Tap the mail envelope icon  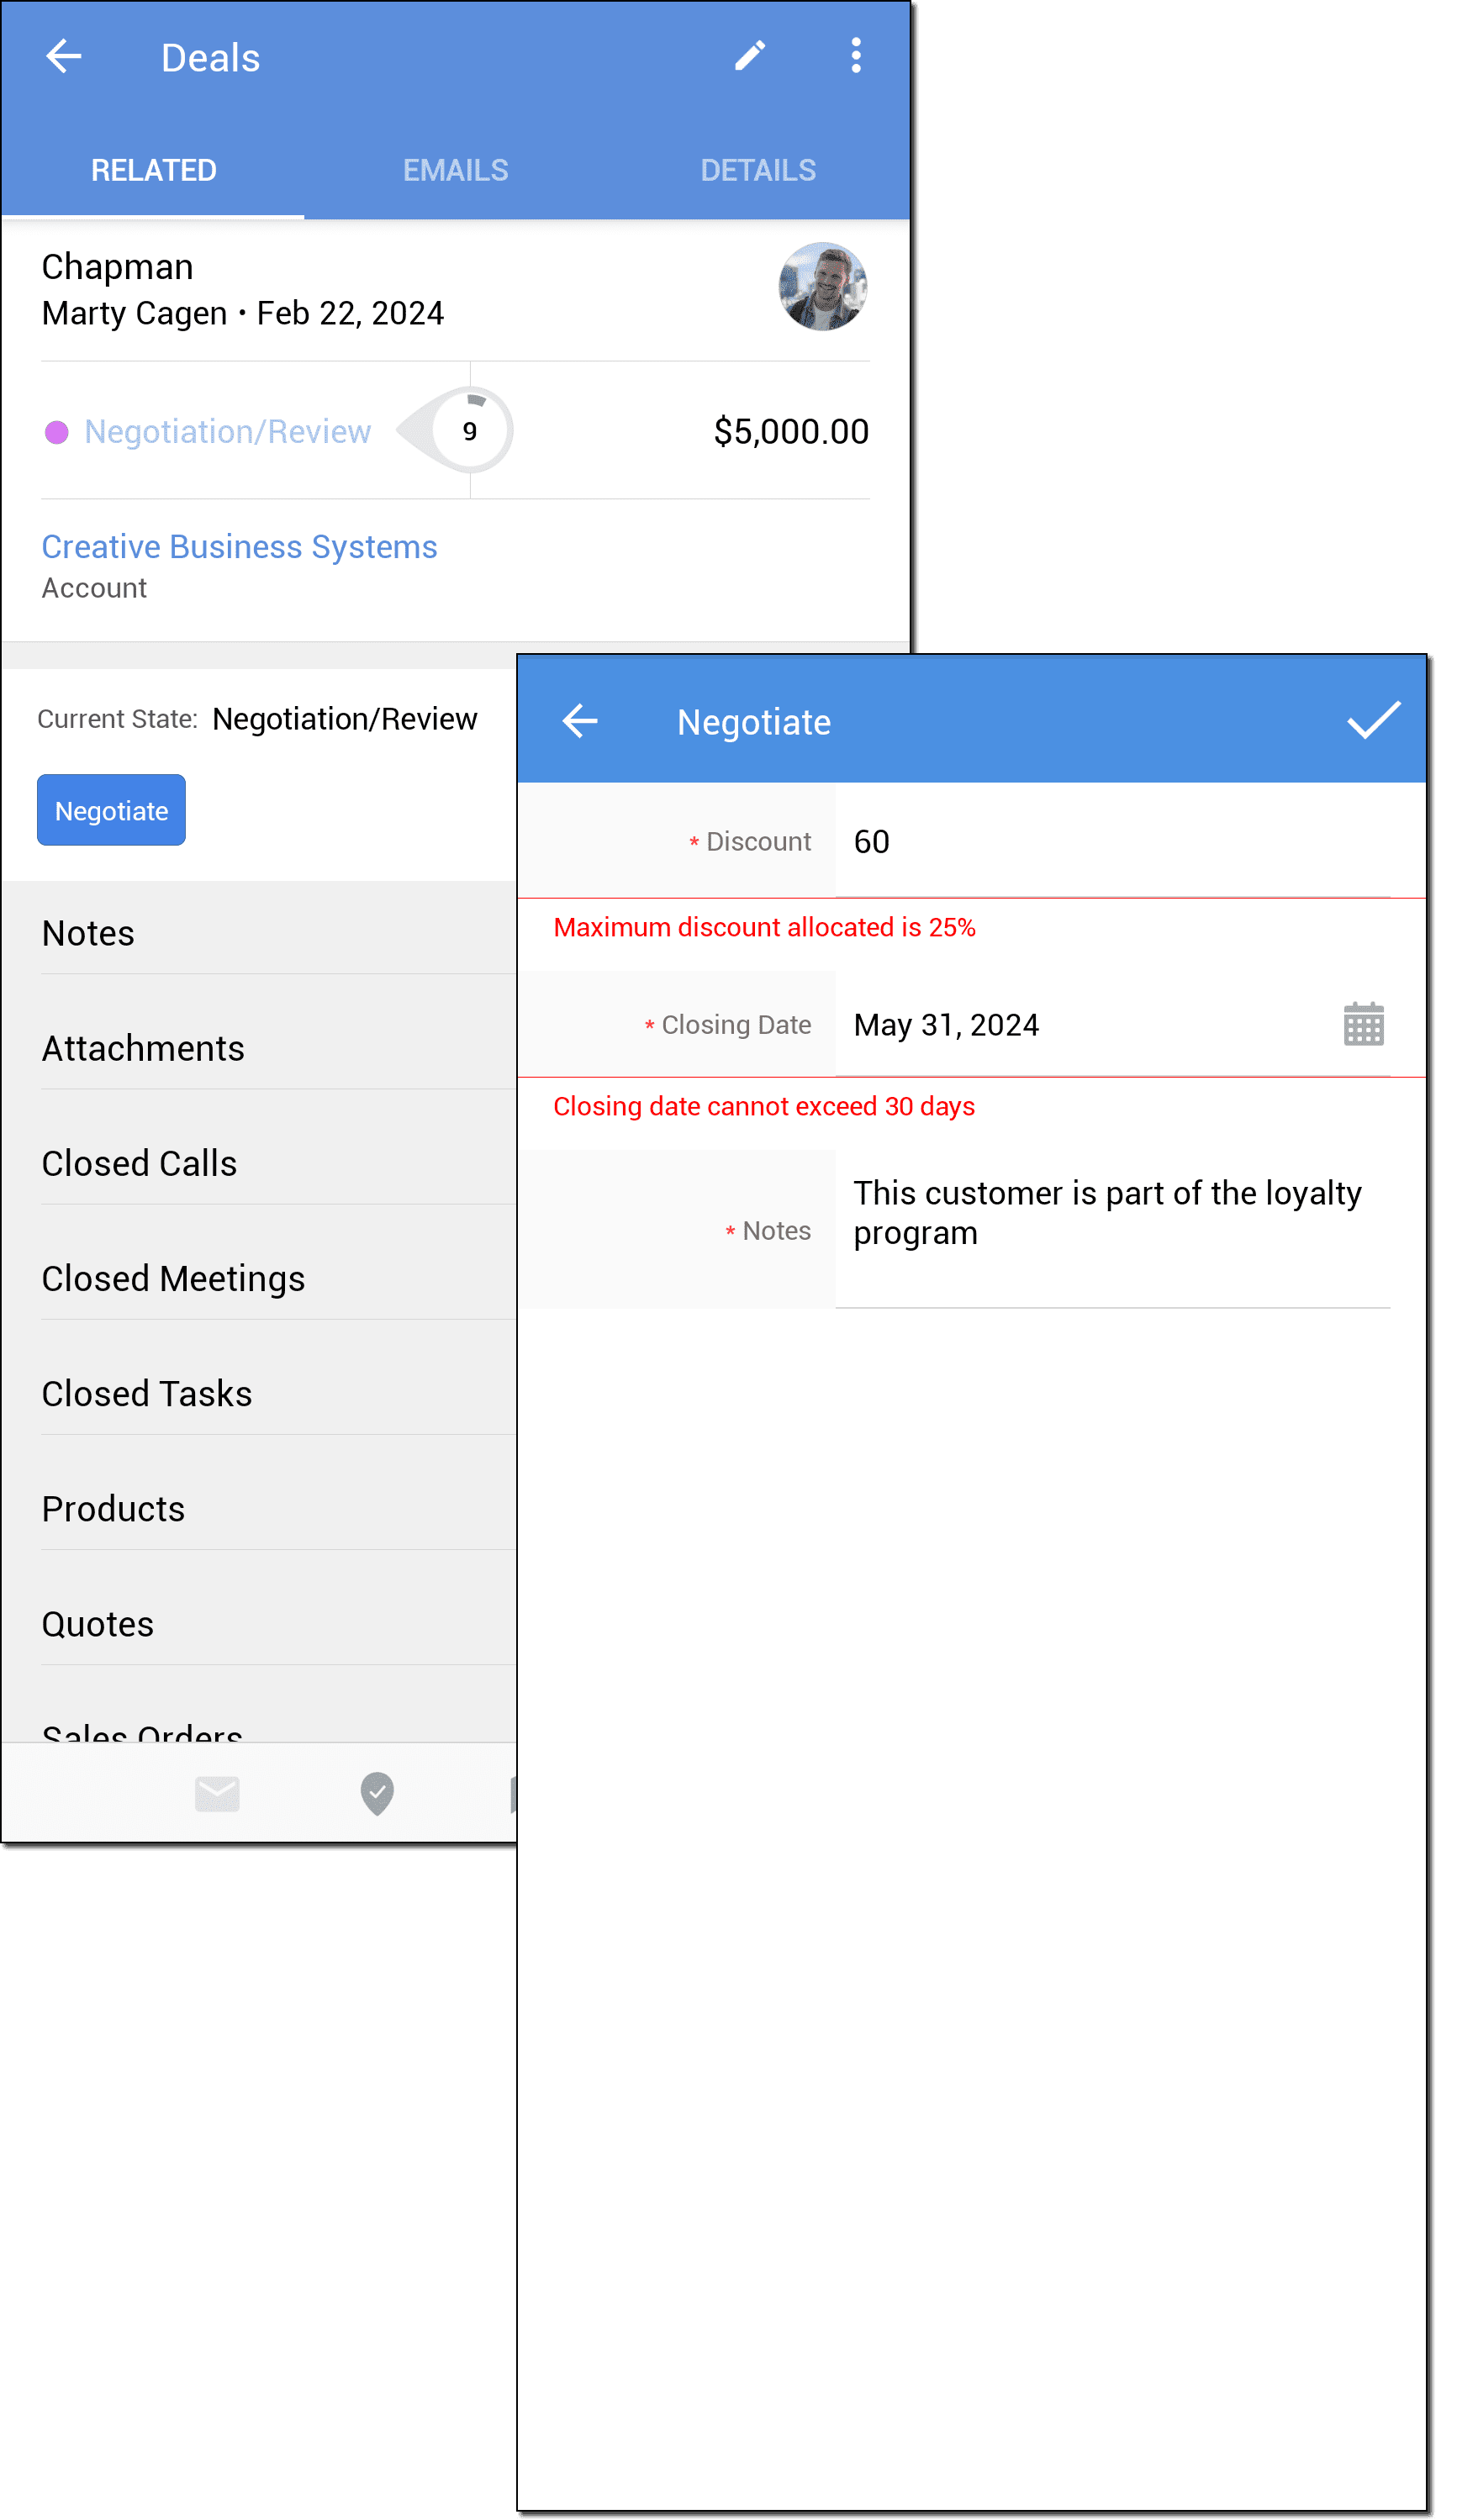(217, 1793)
